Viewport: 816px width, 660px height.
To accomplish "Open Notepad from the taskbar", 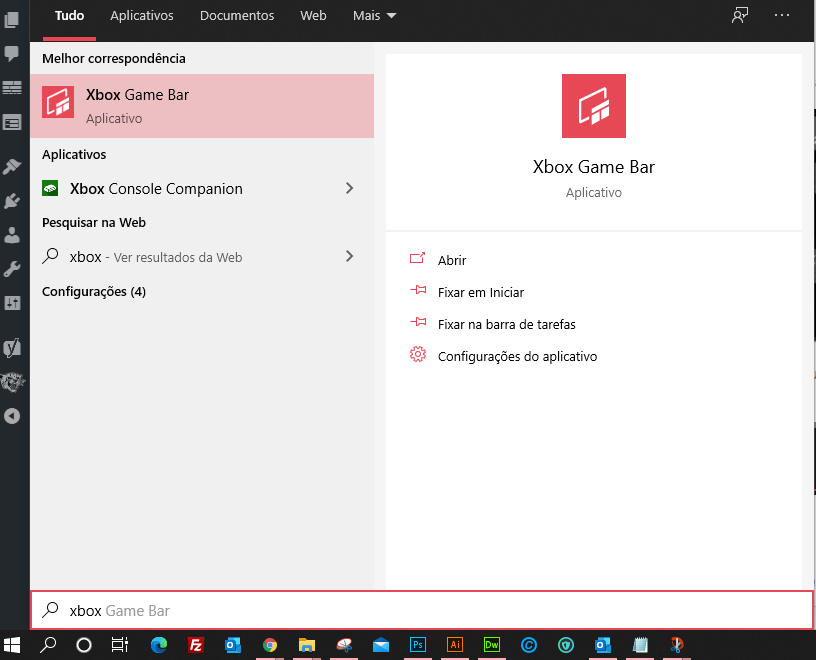I will click(640, 645).
